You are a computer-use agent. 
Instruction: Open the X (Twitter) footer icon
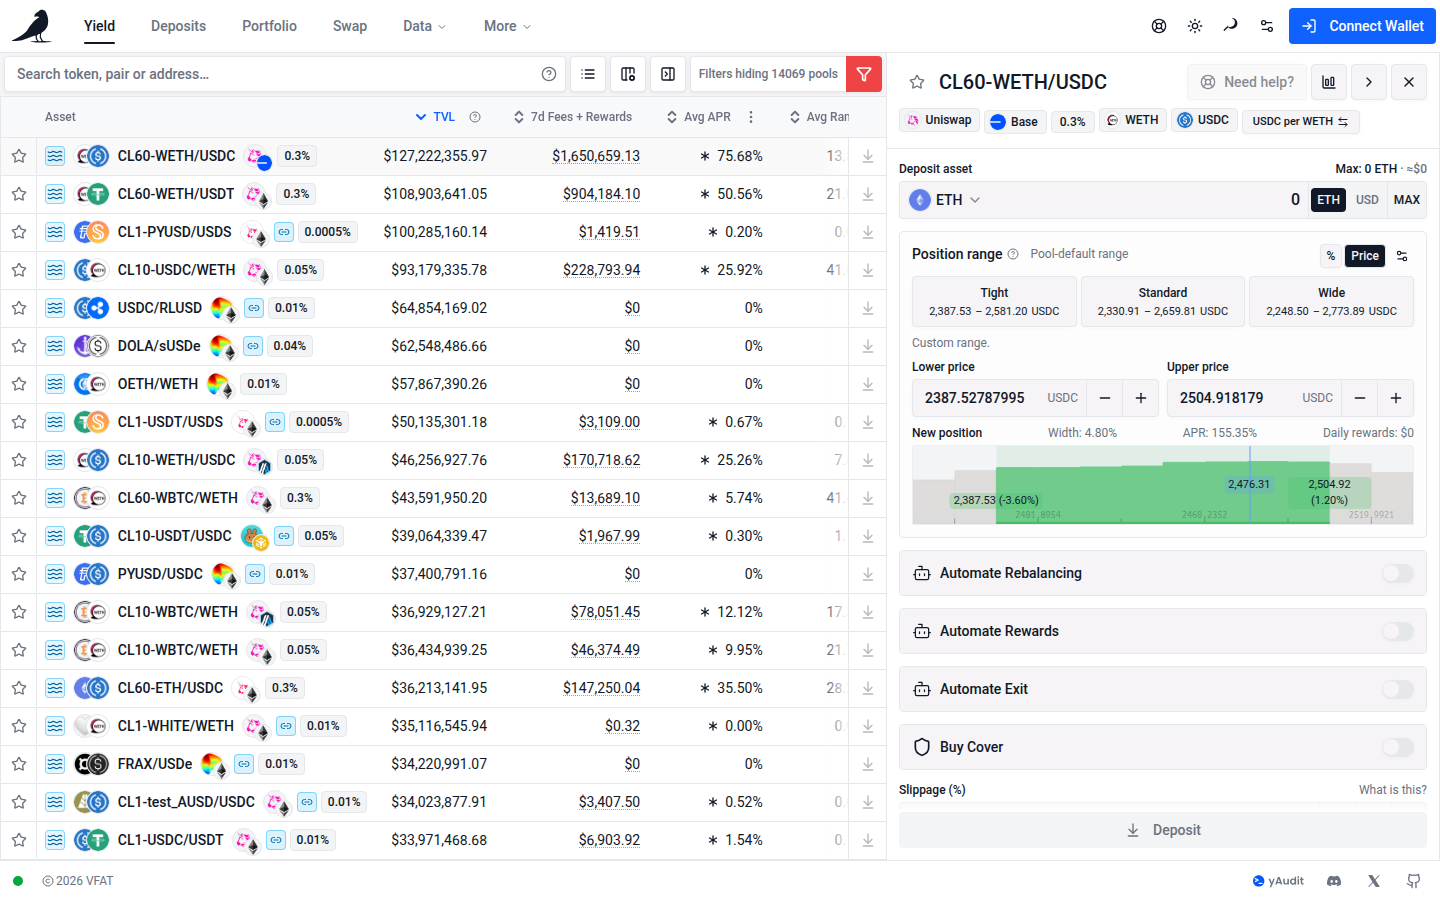pyautogui.click(x=1374, y=881)
